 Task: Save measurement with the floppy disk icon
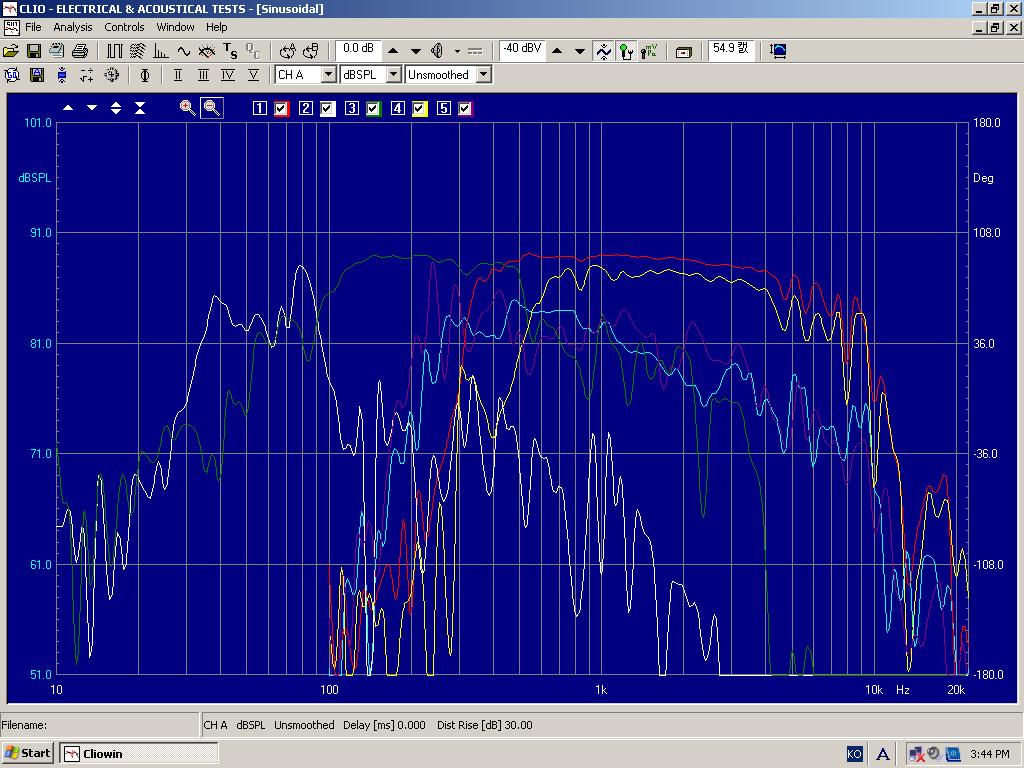(34, 51)
